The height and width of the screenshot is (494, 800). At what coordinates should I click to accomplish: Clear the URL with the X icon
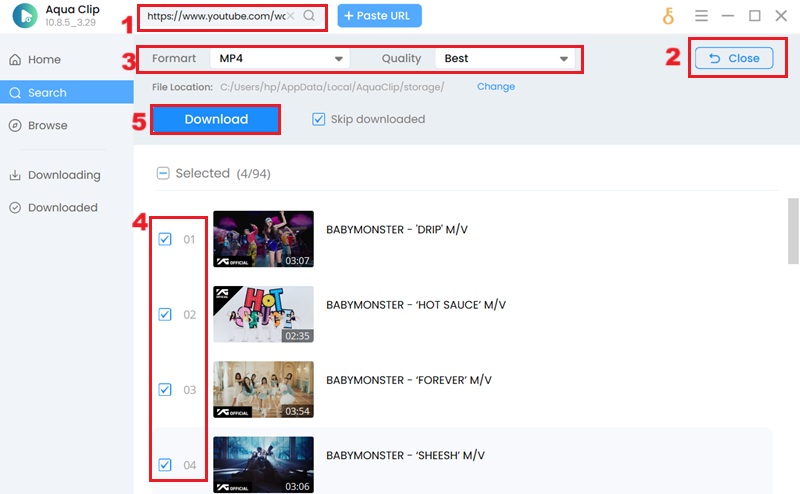(290, 16)
